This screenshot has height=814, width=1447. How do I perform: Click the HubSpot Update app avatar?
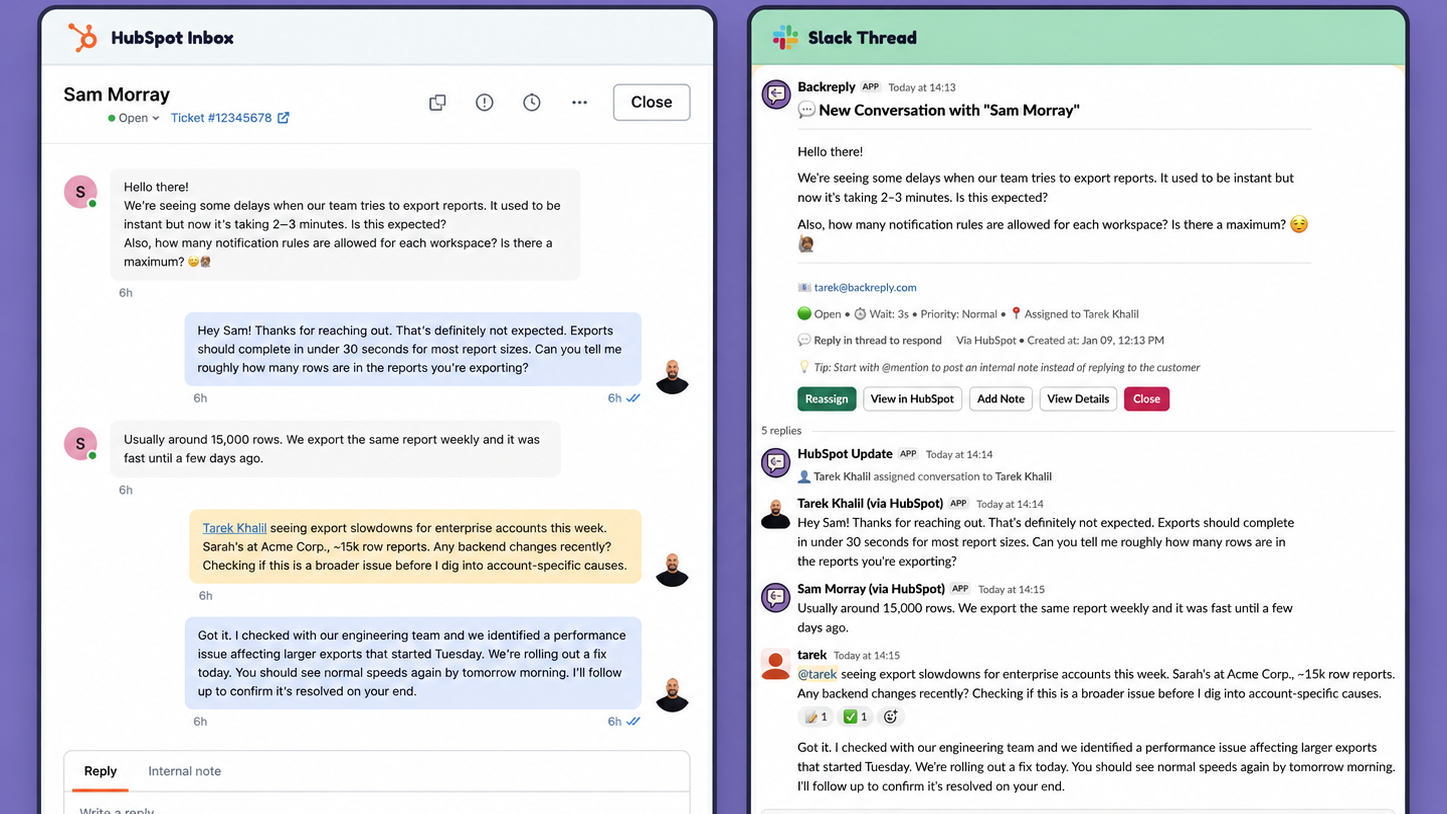(x=776, y=462)
